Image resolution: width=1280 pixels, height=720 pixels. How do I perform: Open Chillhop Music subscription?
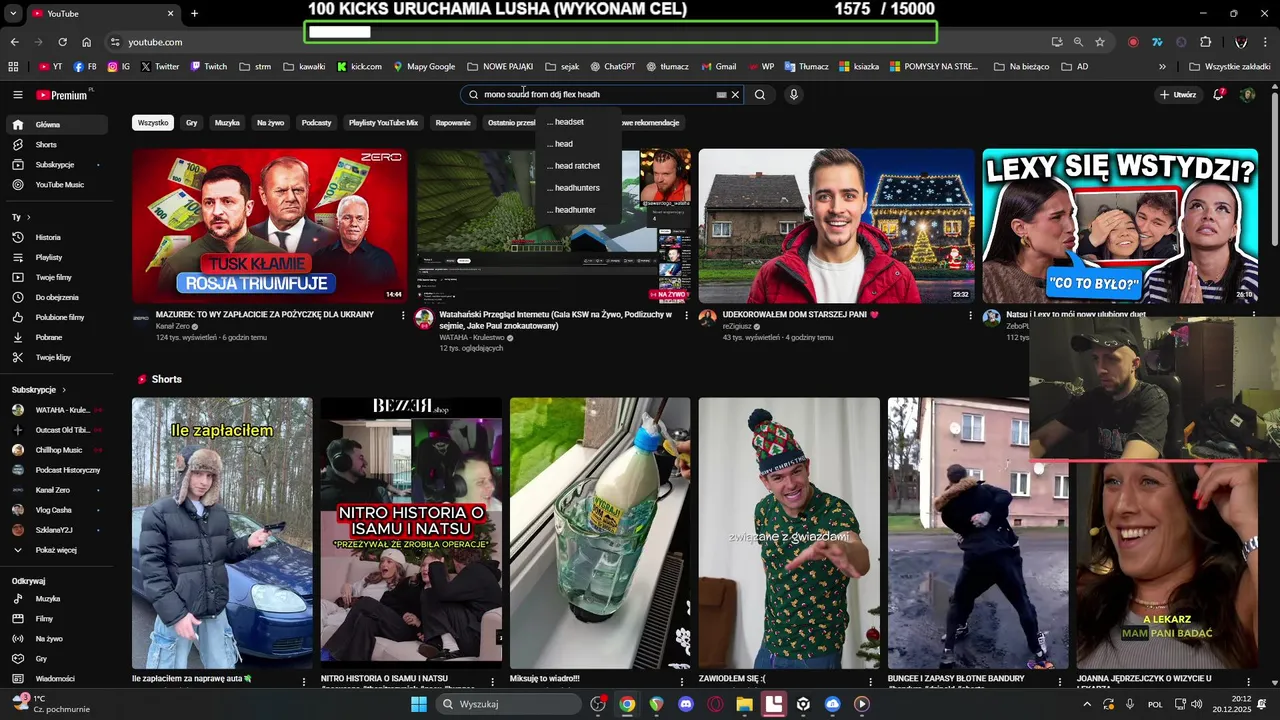point(56,450)
